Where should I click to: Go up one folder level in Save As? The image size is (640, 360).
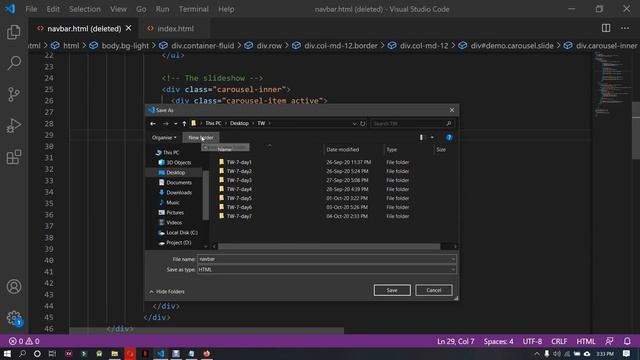[x=184, y=123]
